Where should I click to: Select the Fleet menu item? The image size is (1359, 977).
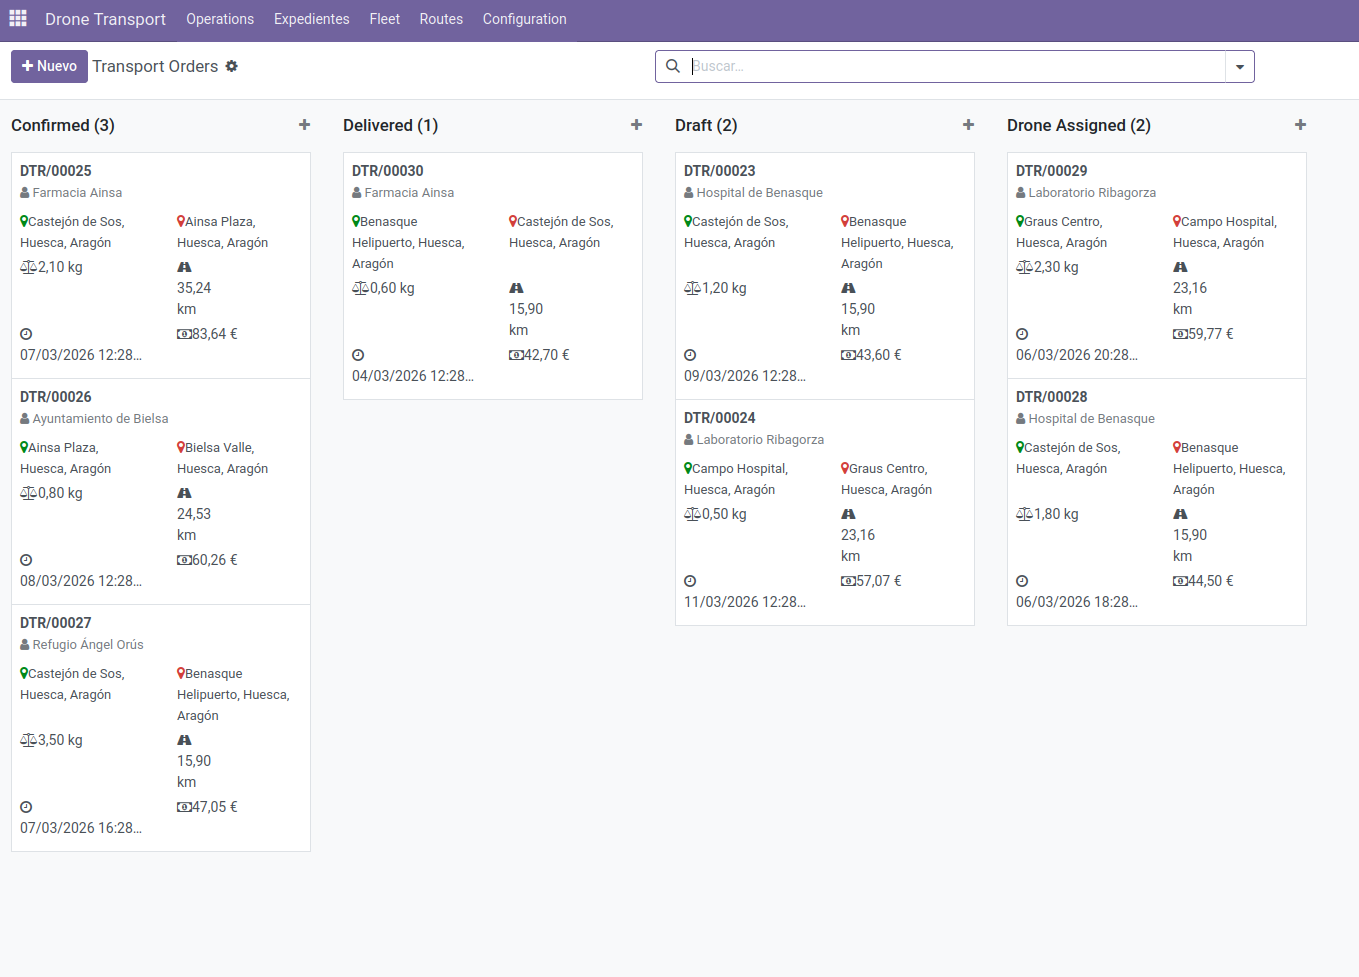point(384,18)
